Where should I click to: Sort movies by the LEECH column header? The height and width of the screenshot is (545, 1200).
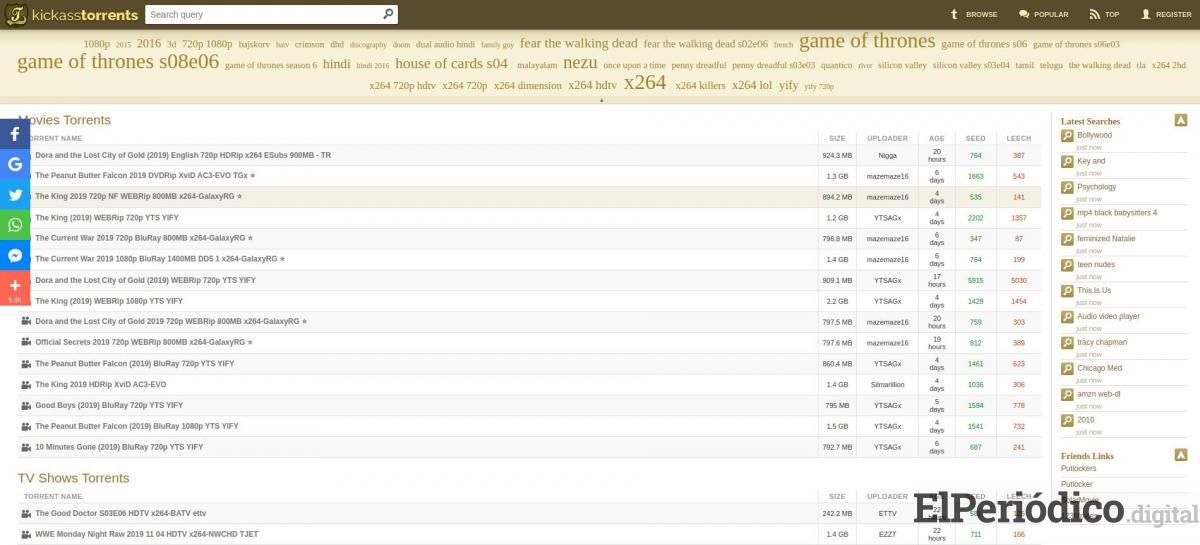1018,138
